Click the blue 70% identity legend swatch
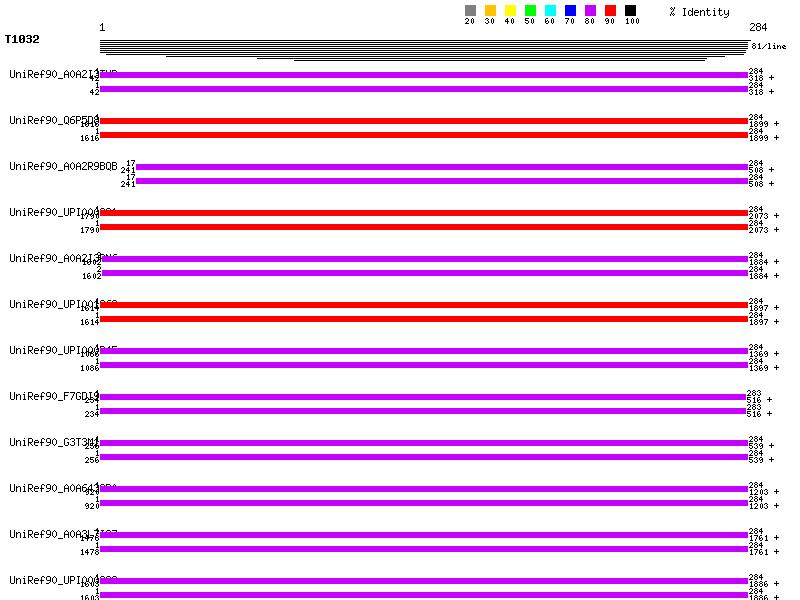The width and height of the screenshot is (800, 600). coord(570,11)
